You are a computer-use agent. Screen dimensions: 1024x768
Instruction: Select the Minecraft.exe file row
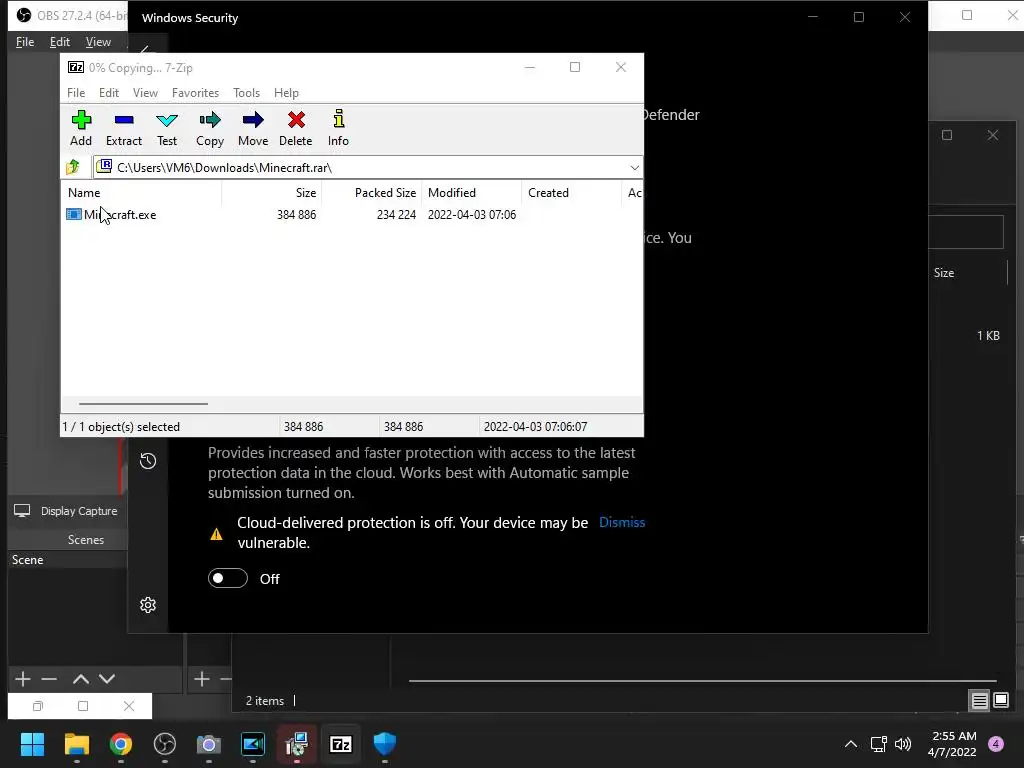291,214
